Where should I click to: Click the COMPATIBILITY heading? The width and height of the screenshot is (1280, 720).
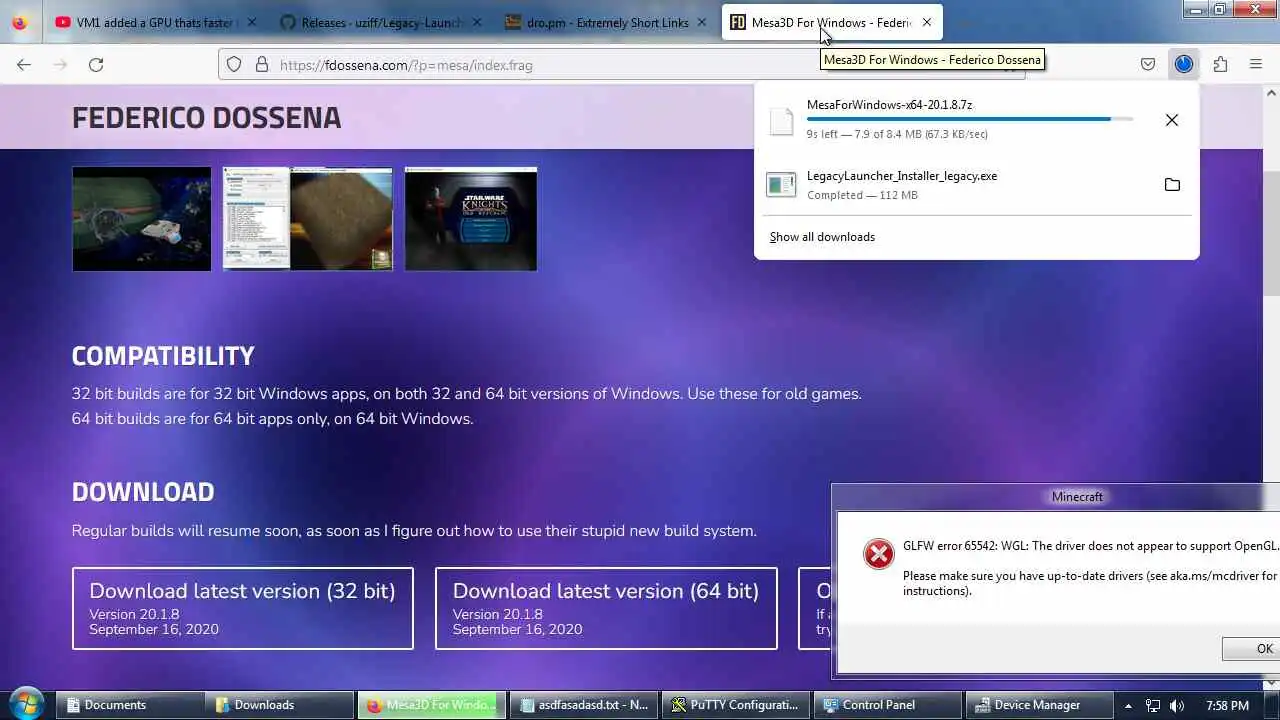[163, 356]
